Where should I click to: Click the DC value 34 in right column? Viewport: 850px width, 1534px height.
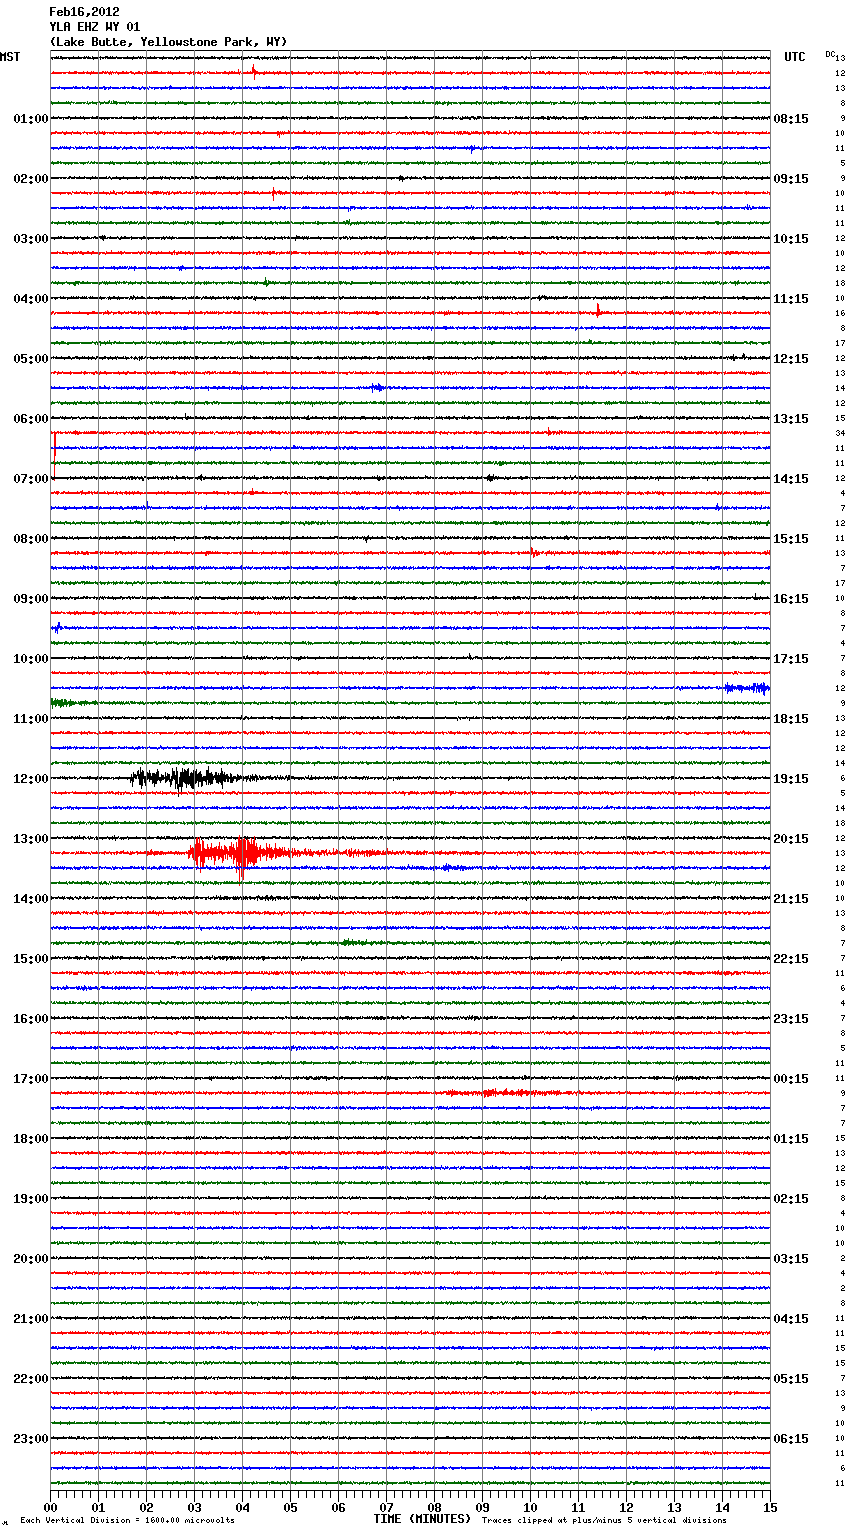840,433
